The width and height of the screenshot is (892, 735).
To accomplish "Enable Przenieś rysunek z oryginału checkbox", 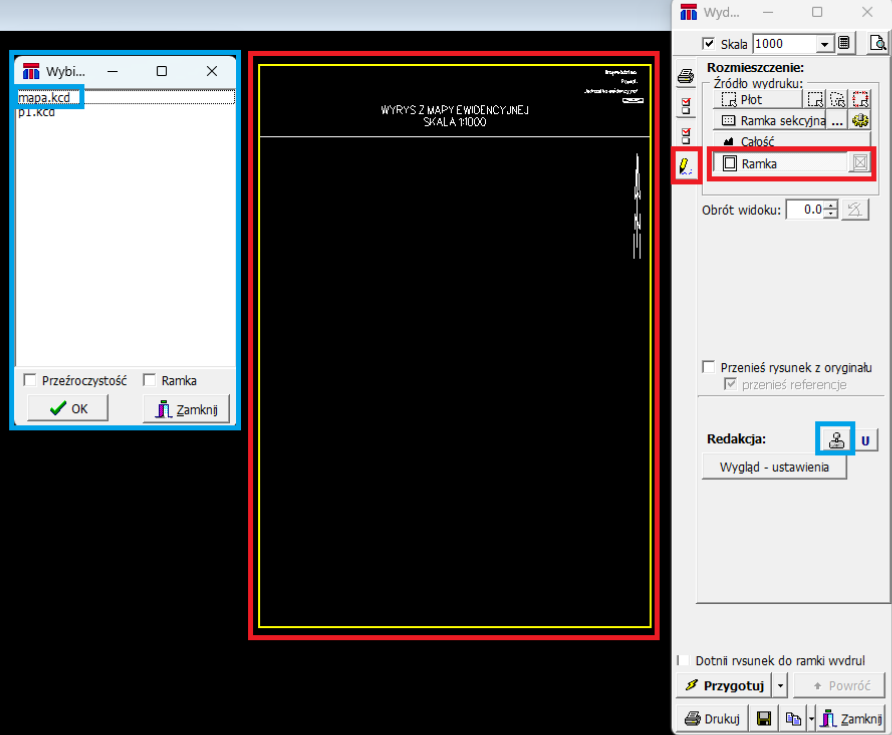I will pyautogui.click(x=709, y=367).
